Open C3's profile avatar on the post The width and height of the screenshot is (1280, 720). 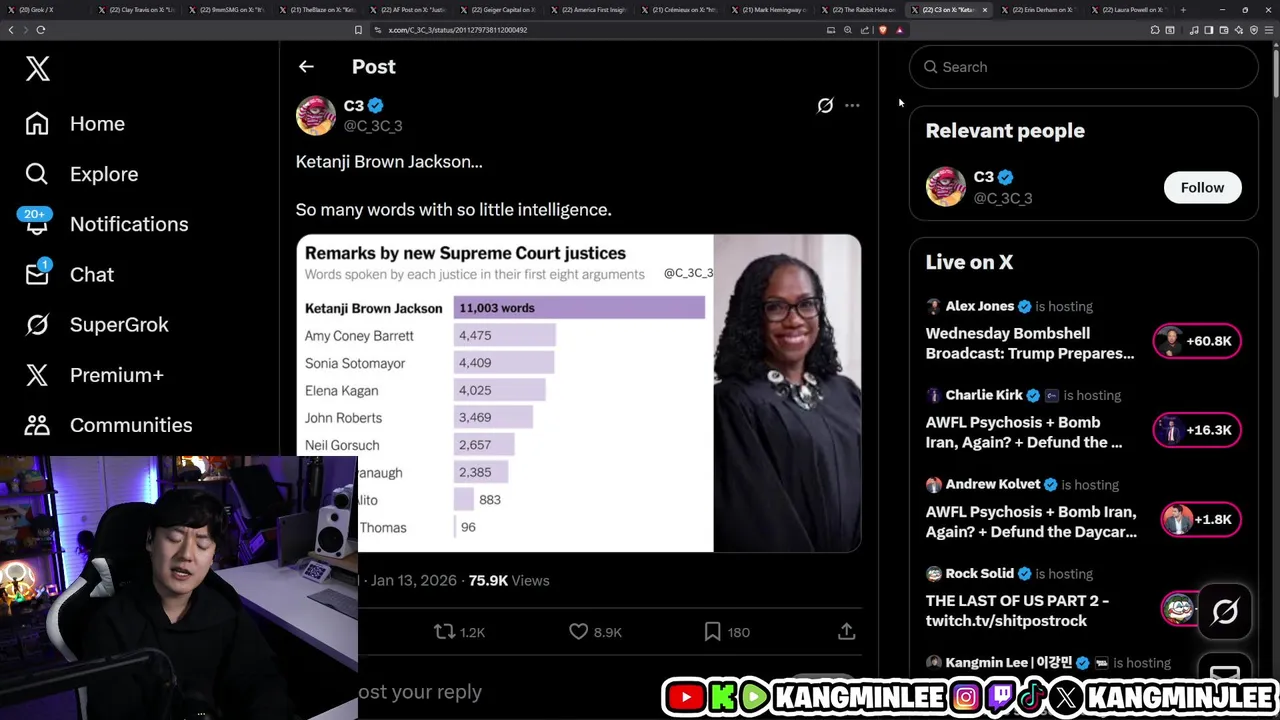[316, 115]
